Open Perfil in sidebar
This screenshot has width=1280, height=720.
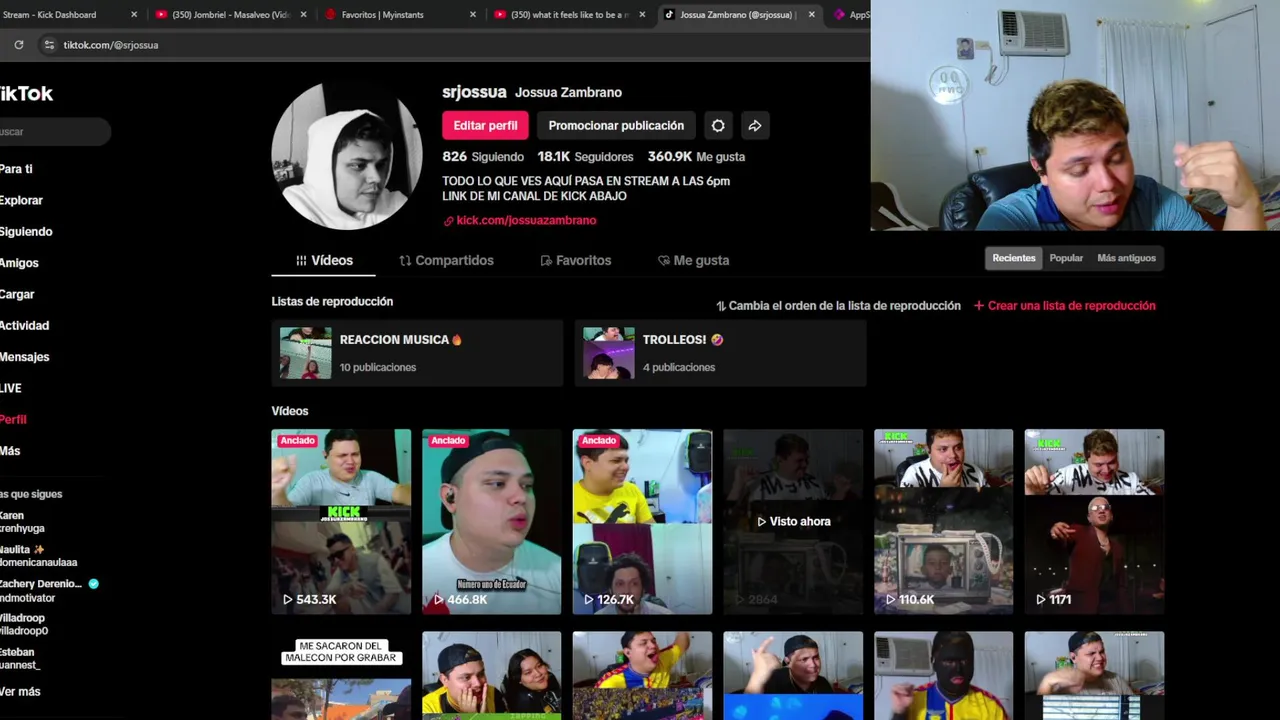[14, 420]
